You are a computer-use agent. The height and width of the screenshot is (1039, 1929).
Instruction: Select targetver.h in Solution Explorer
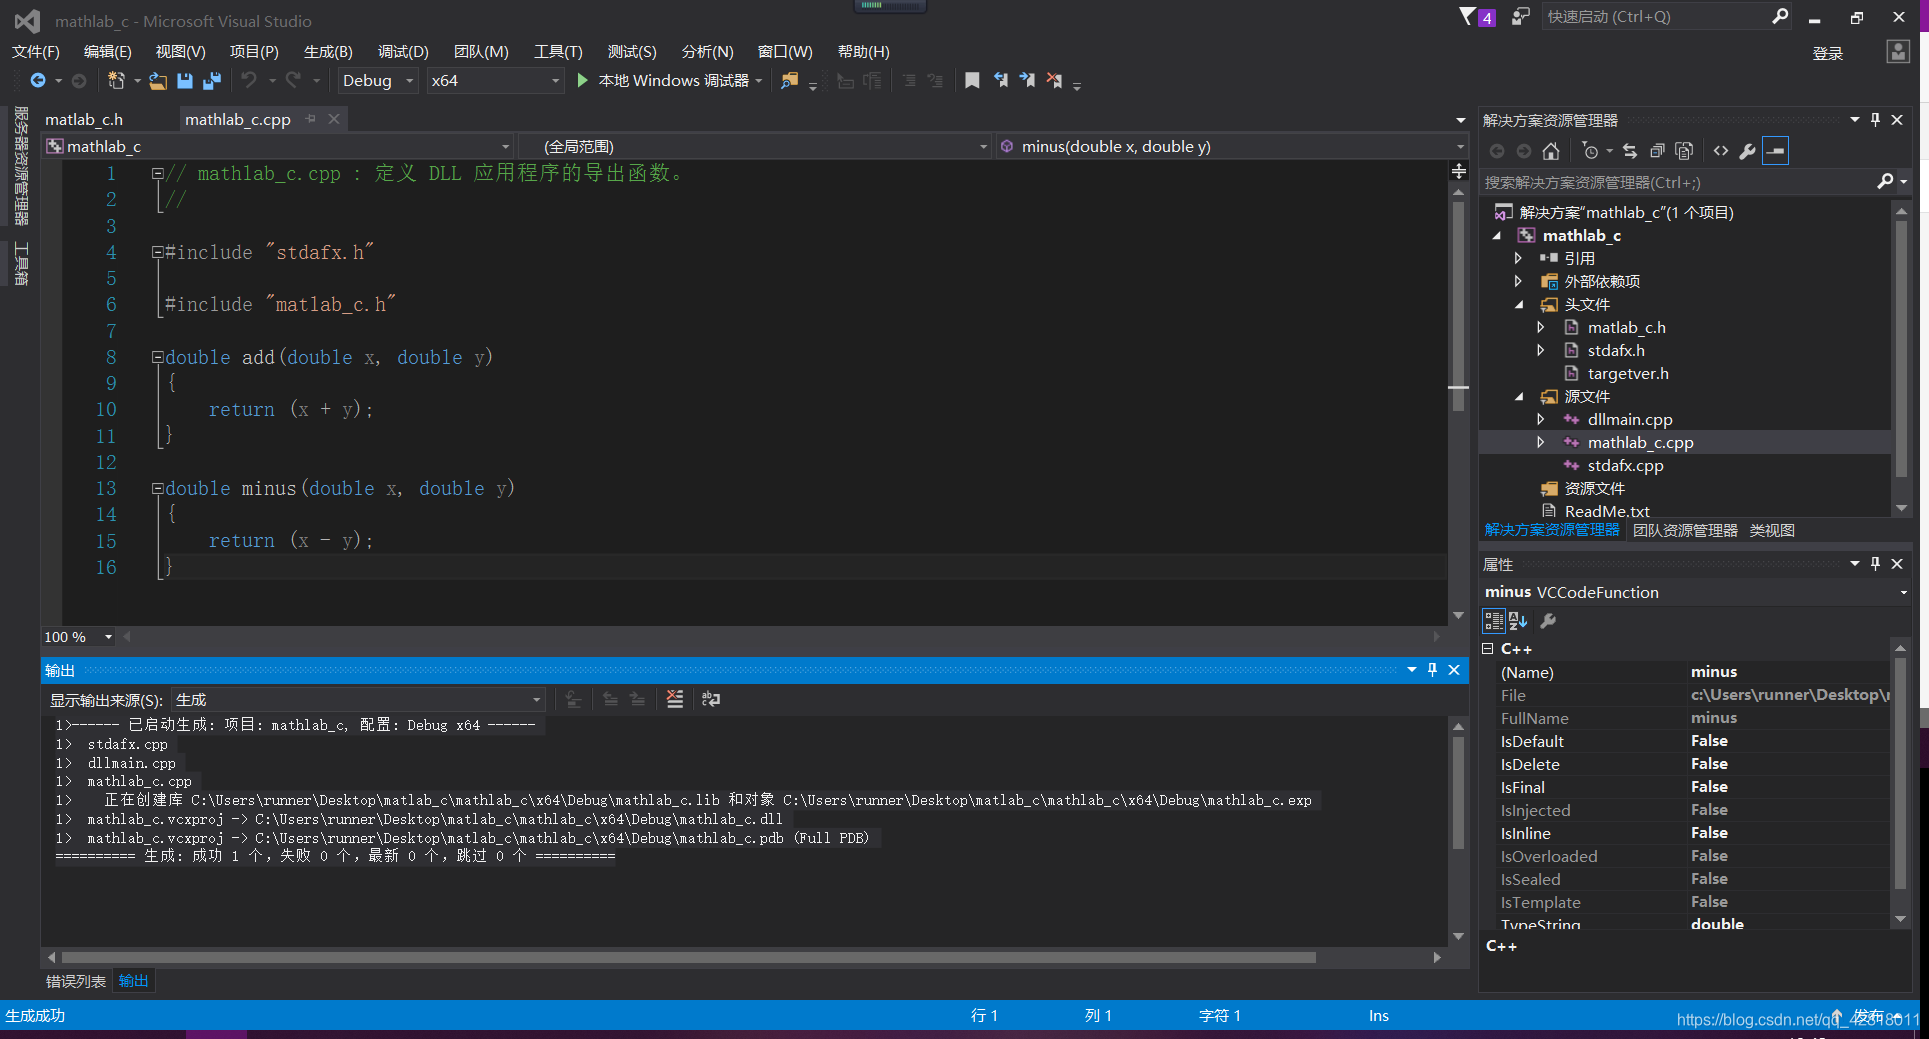1627,374
